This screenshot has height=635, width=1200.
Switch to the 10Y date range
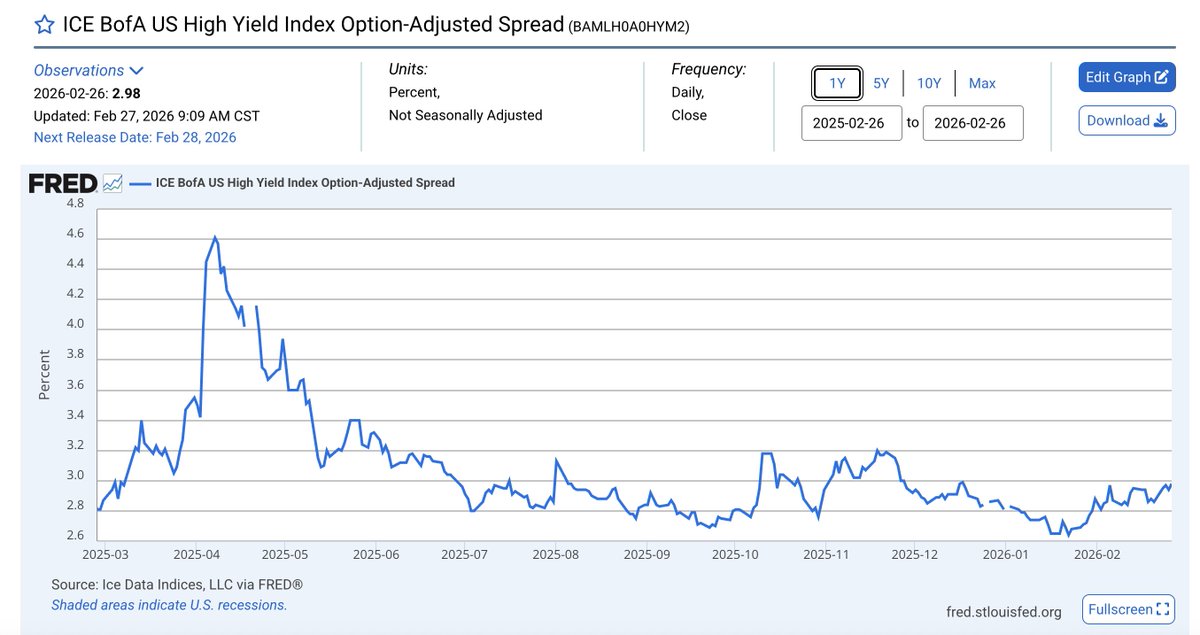pos(929,83)
